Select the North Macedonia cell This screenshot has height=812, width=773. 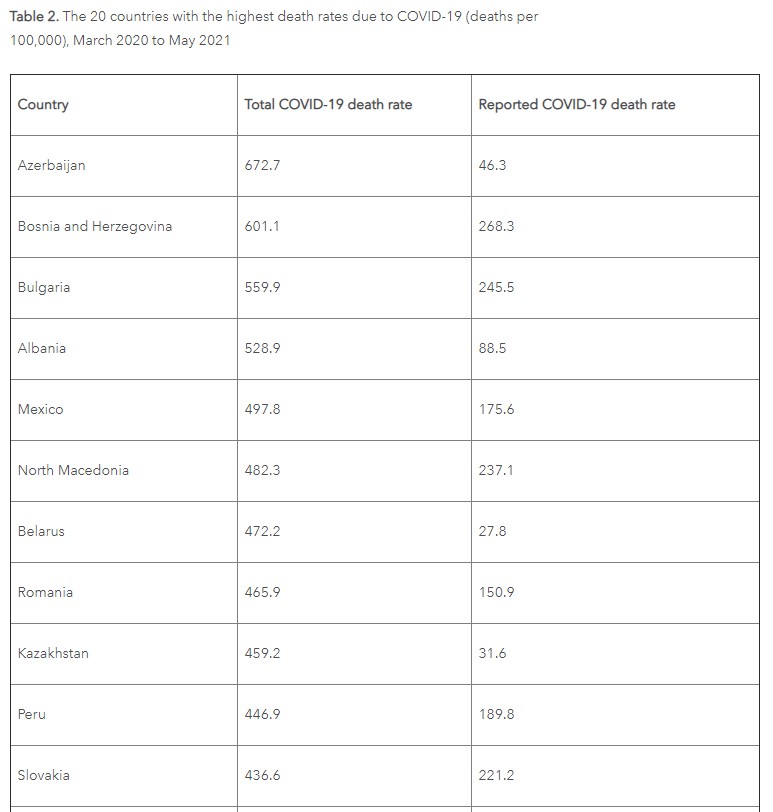point(73,470)
